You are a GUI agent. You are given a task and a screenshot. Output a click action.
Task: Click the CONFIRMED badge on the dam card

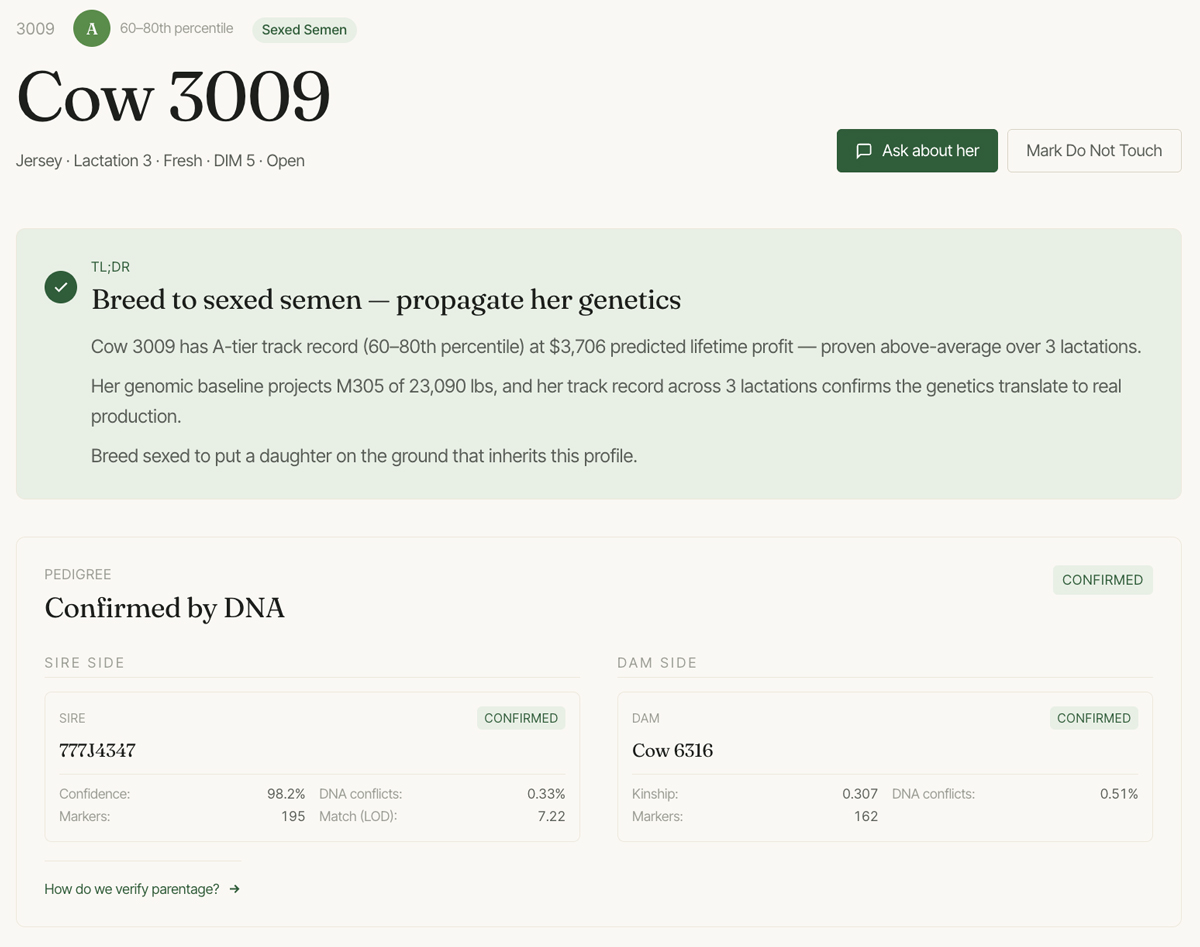[x=1094, y=718]
